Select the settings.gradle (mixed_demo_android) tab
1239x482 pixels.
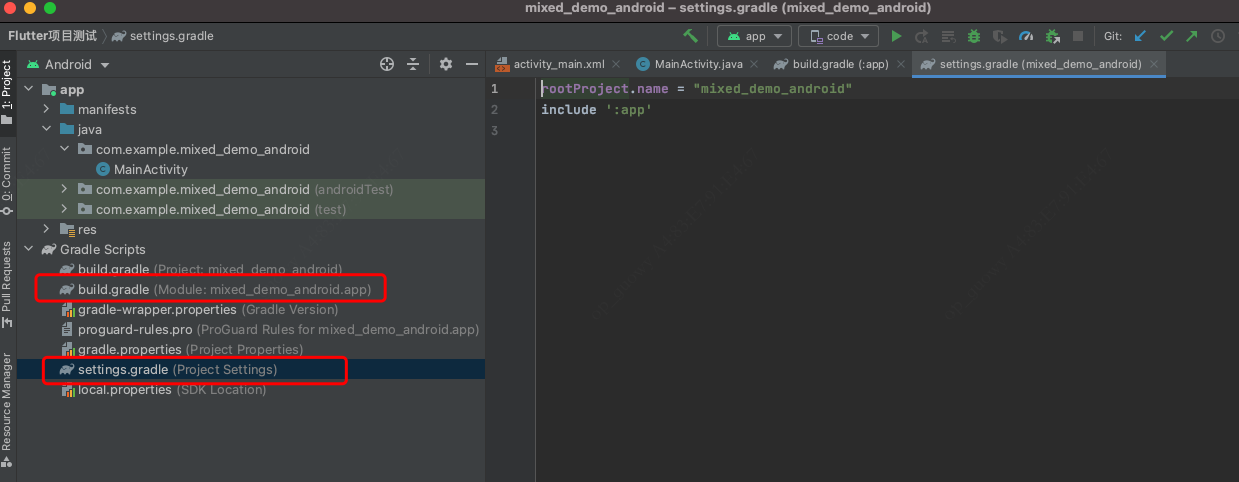(1040, 64)
